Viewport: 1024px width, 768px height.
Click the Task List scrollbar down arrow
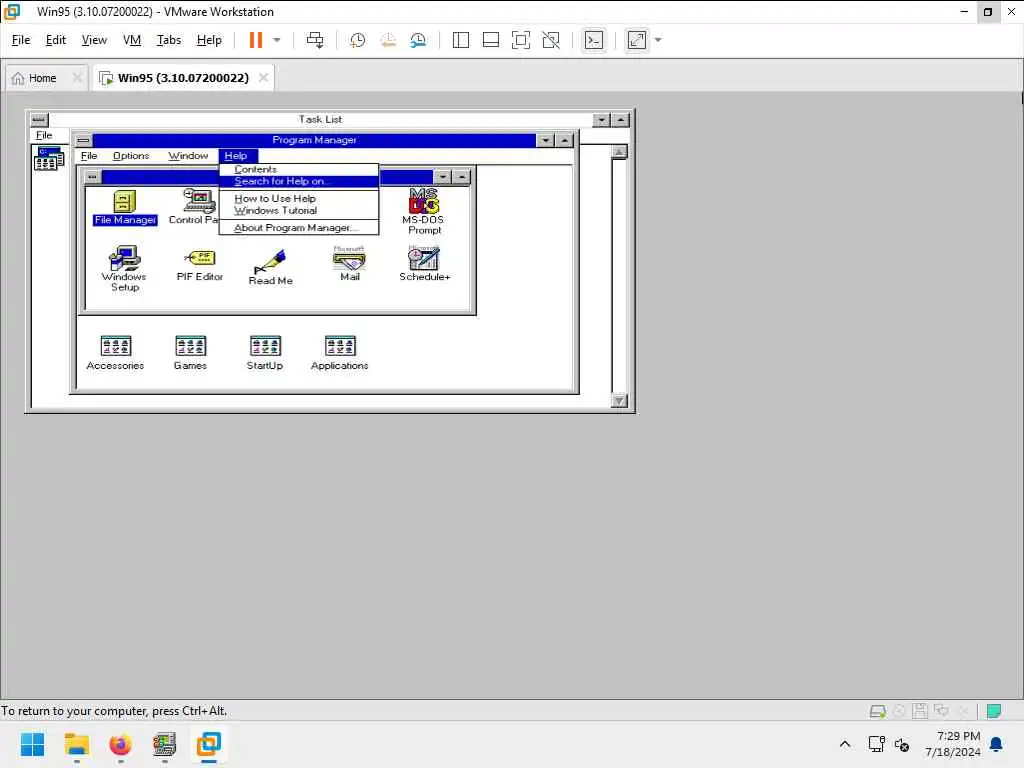coord(619,400)
